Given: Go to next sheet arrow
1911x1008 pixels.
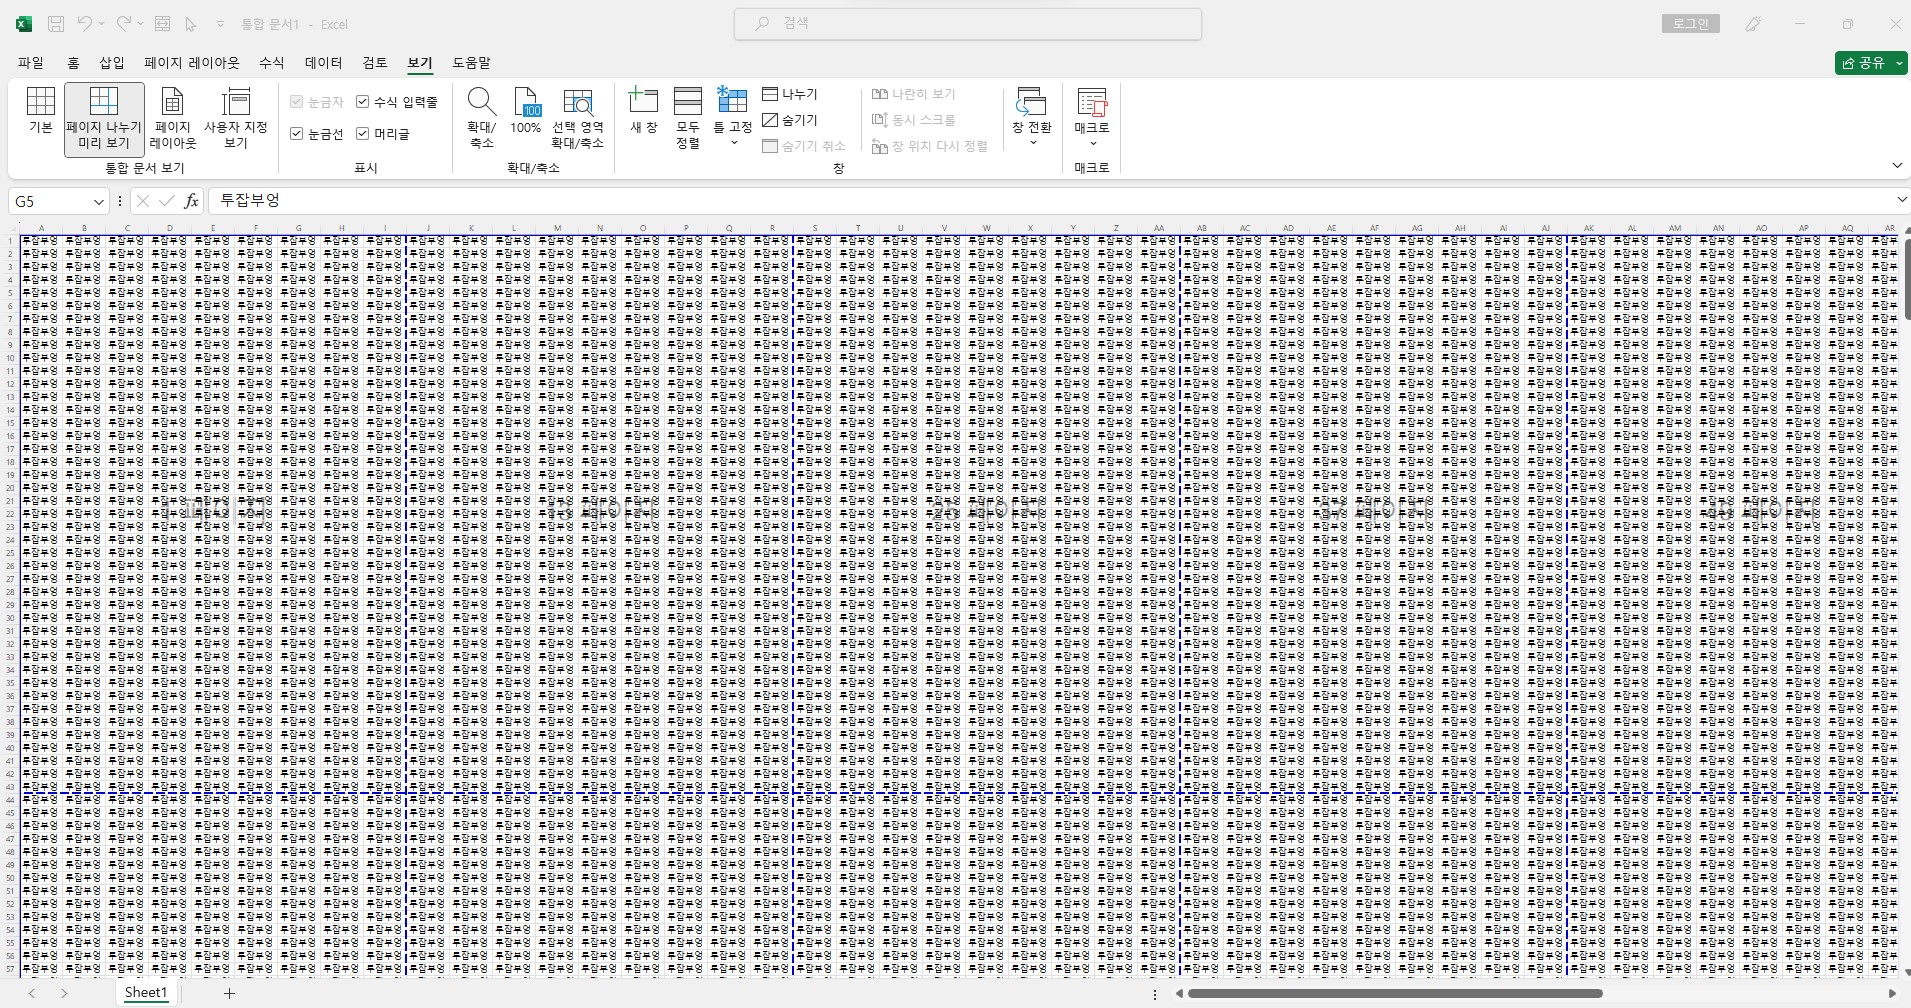Looking at the screenshot, I should 64,993.
